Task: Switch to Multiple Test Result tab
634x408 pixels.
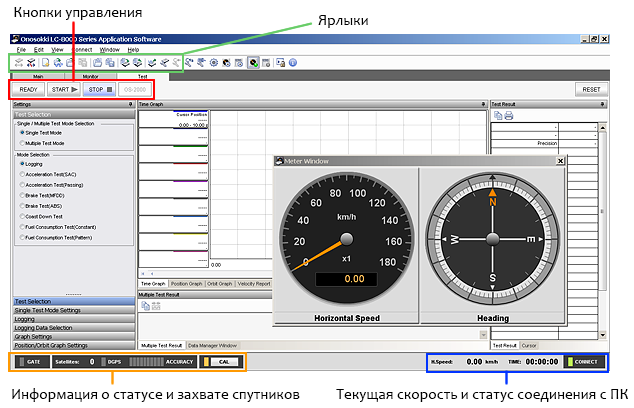Action: pos(161,345)
